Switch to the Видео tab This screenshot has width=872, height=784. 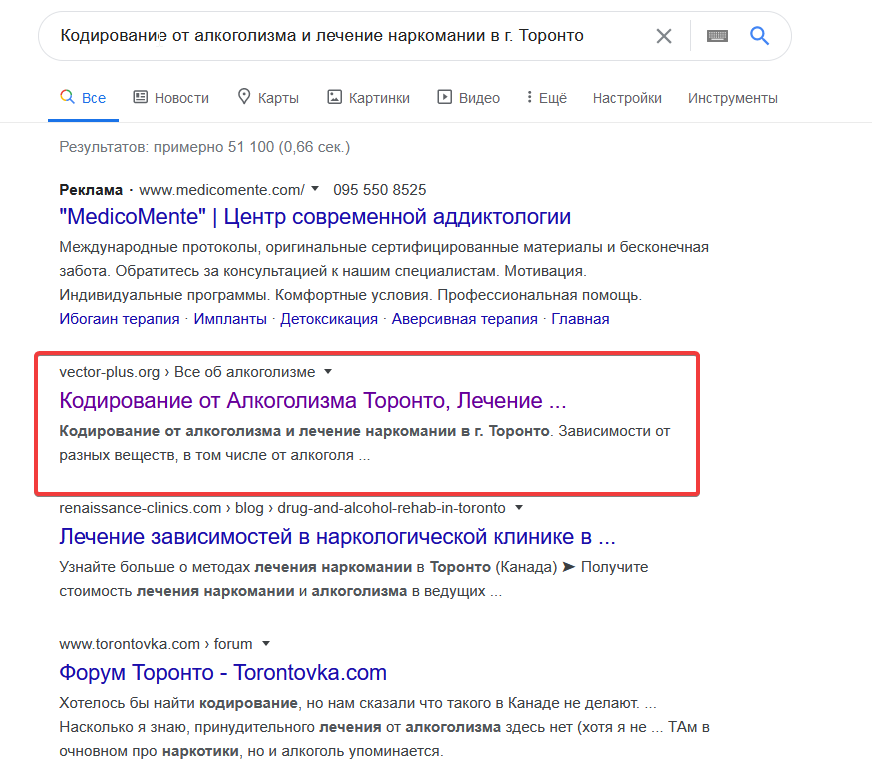(468, 98)
